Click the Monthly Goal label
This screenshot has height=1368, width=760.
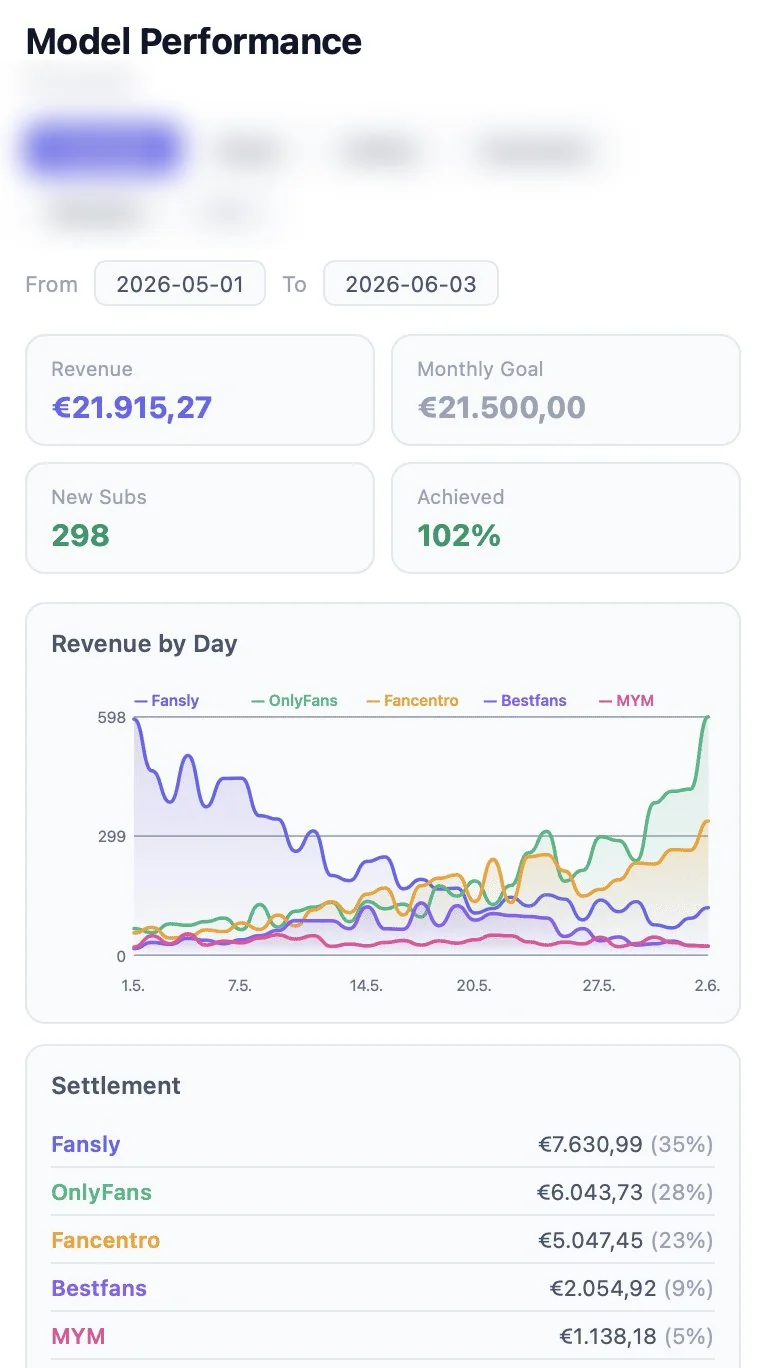[x=480, y=369]
